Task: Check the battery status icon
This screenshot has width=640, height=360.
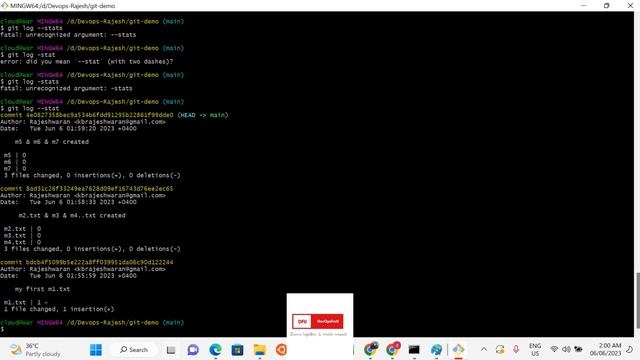Action: point(578,349)
